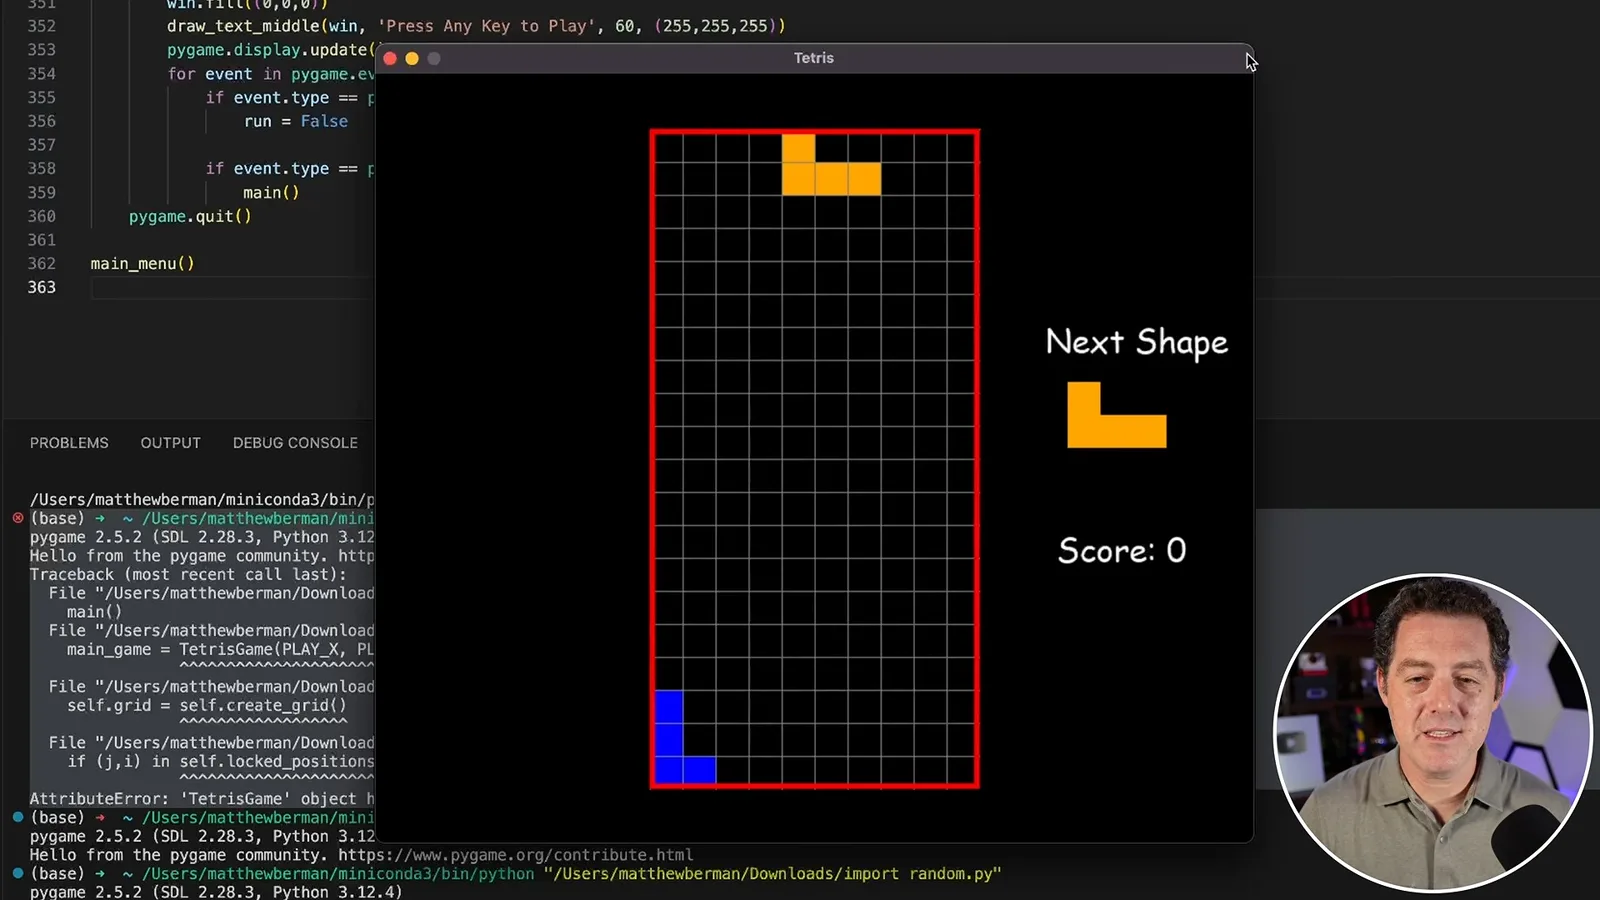Viewport: 1600px width, 900px height.
Task: Click the webcam overlay of the presenter
Action: 1433,732
